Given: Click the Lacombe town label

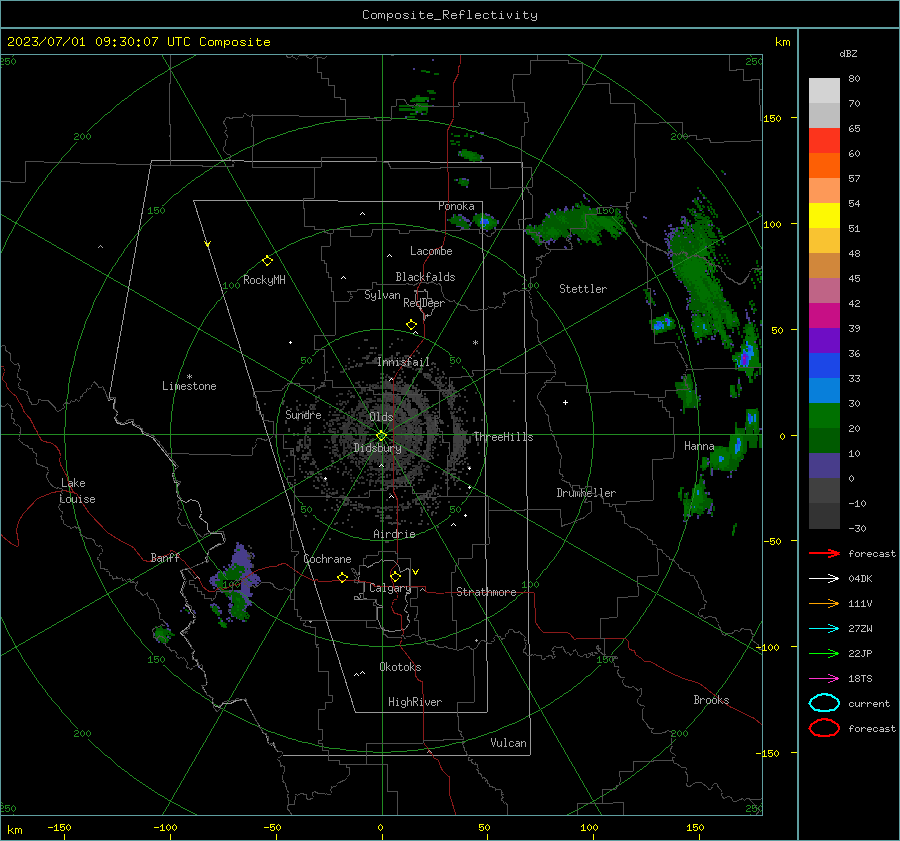Looking at the screenshot, I should pos(431,251).
